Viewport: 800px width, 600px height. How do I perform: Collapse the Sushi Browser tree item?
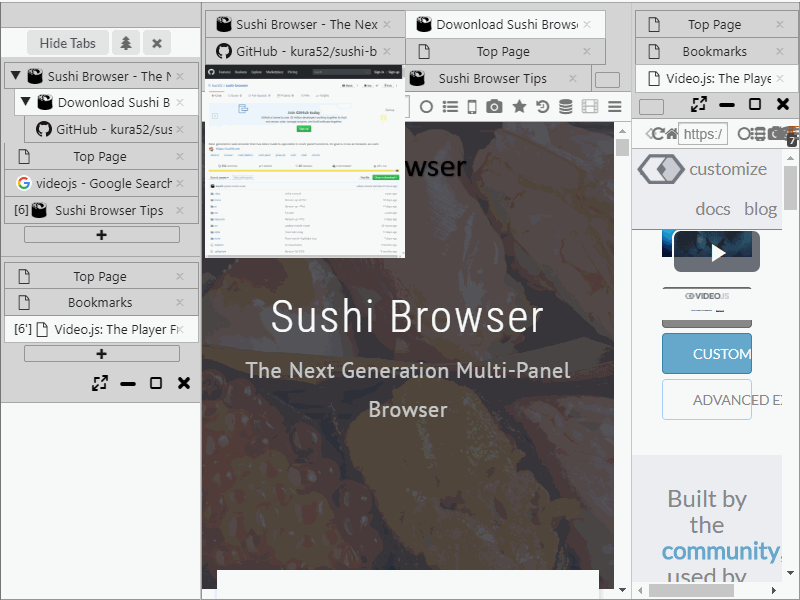click(x=17, y=75)
